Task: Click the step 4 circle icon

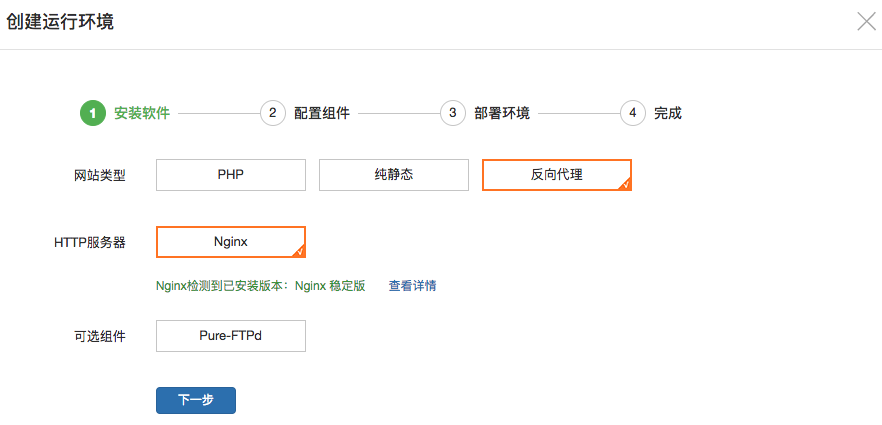Action: (x=632, y=113)
